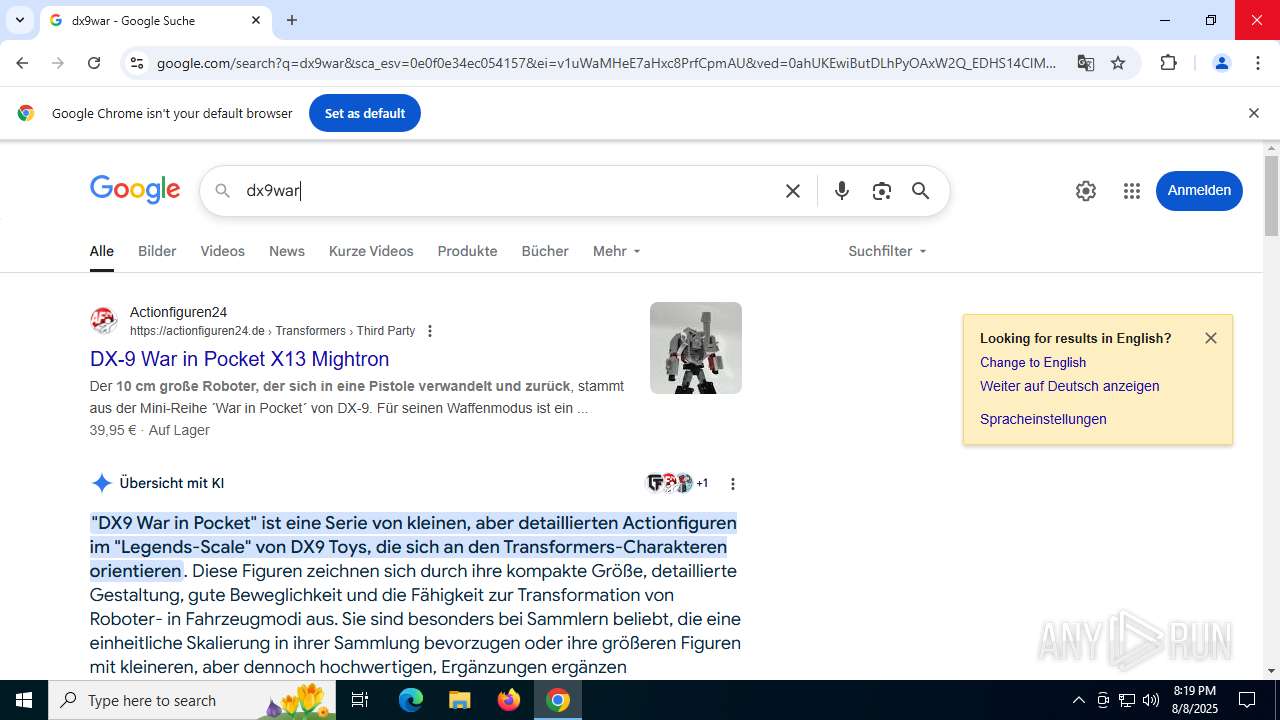This screenshot has height=720, width=1280.
Task: Close the dx9war Google Suche tab
Action: pos(256,20)
